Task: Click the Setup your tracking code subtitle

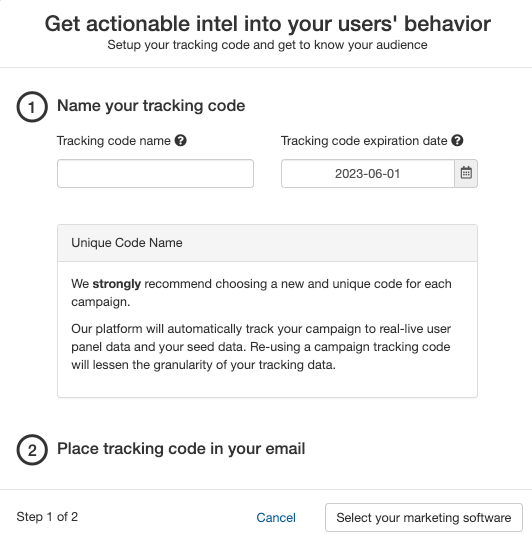Action: point(267,45)
